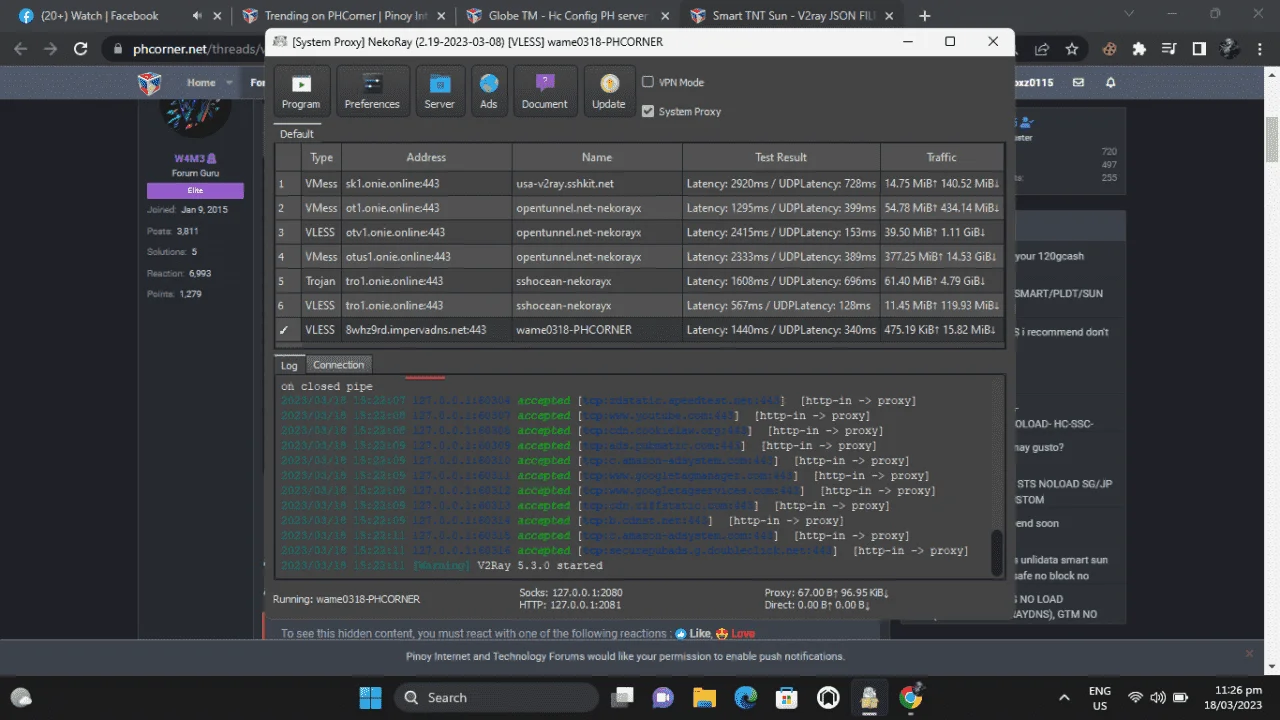
Task: Click the Test Result column header
Action: click(x=781, y=157)
